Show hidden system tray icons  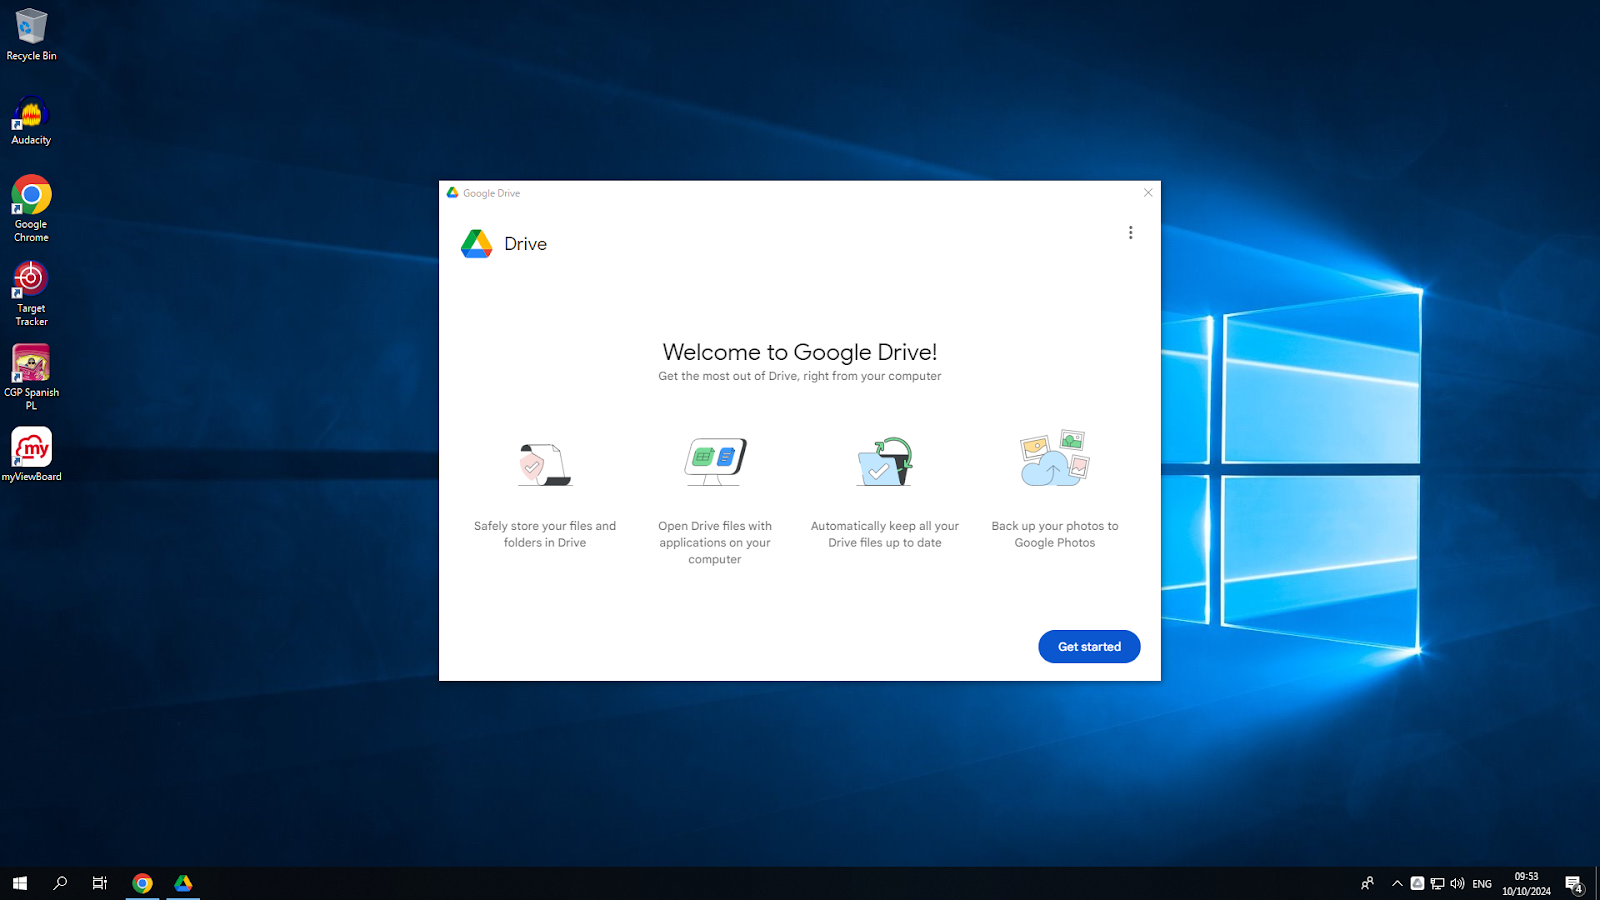click(1397, 883)
